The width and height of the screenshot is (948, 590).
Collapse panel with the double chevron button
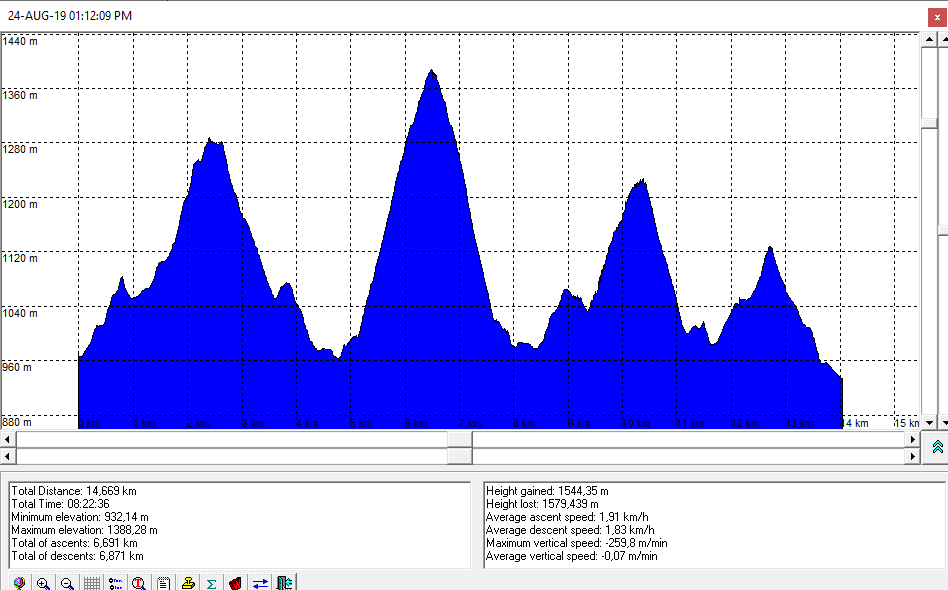(x=937, y=447)
